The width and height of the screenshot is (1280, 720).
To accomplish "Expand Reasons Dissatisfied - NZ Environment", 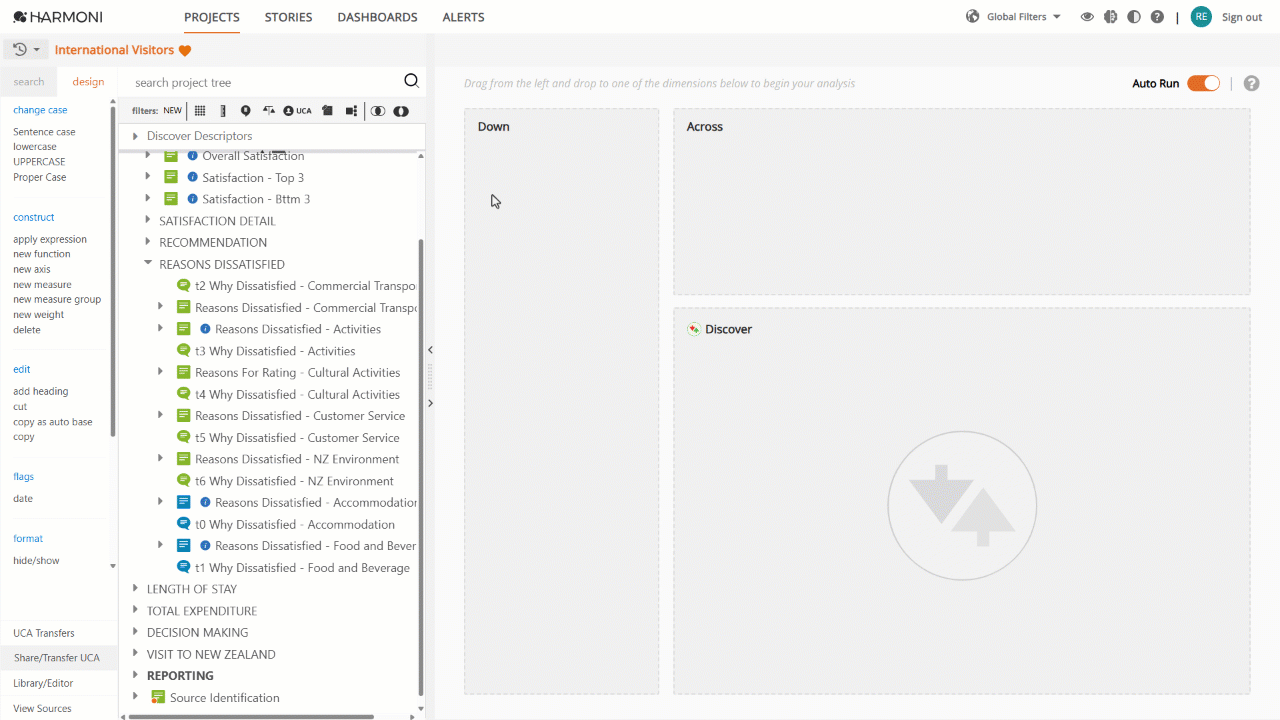I will [x=161, y=459].
